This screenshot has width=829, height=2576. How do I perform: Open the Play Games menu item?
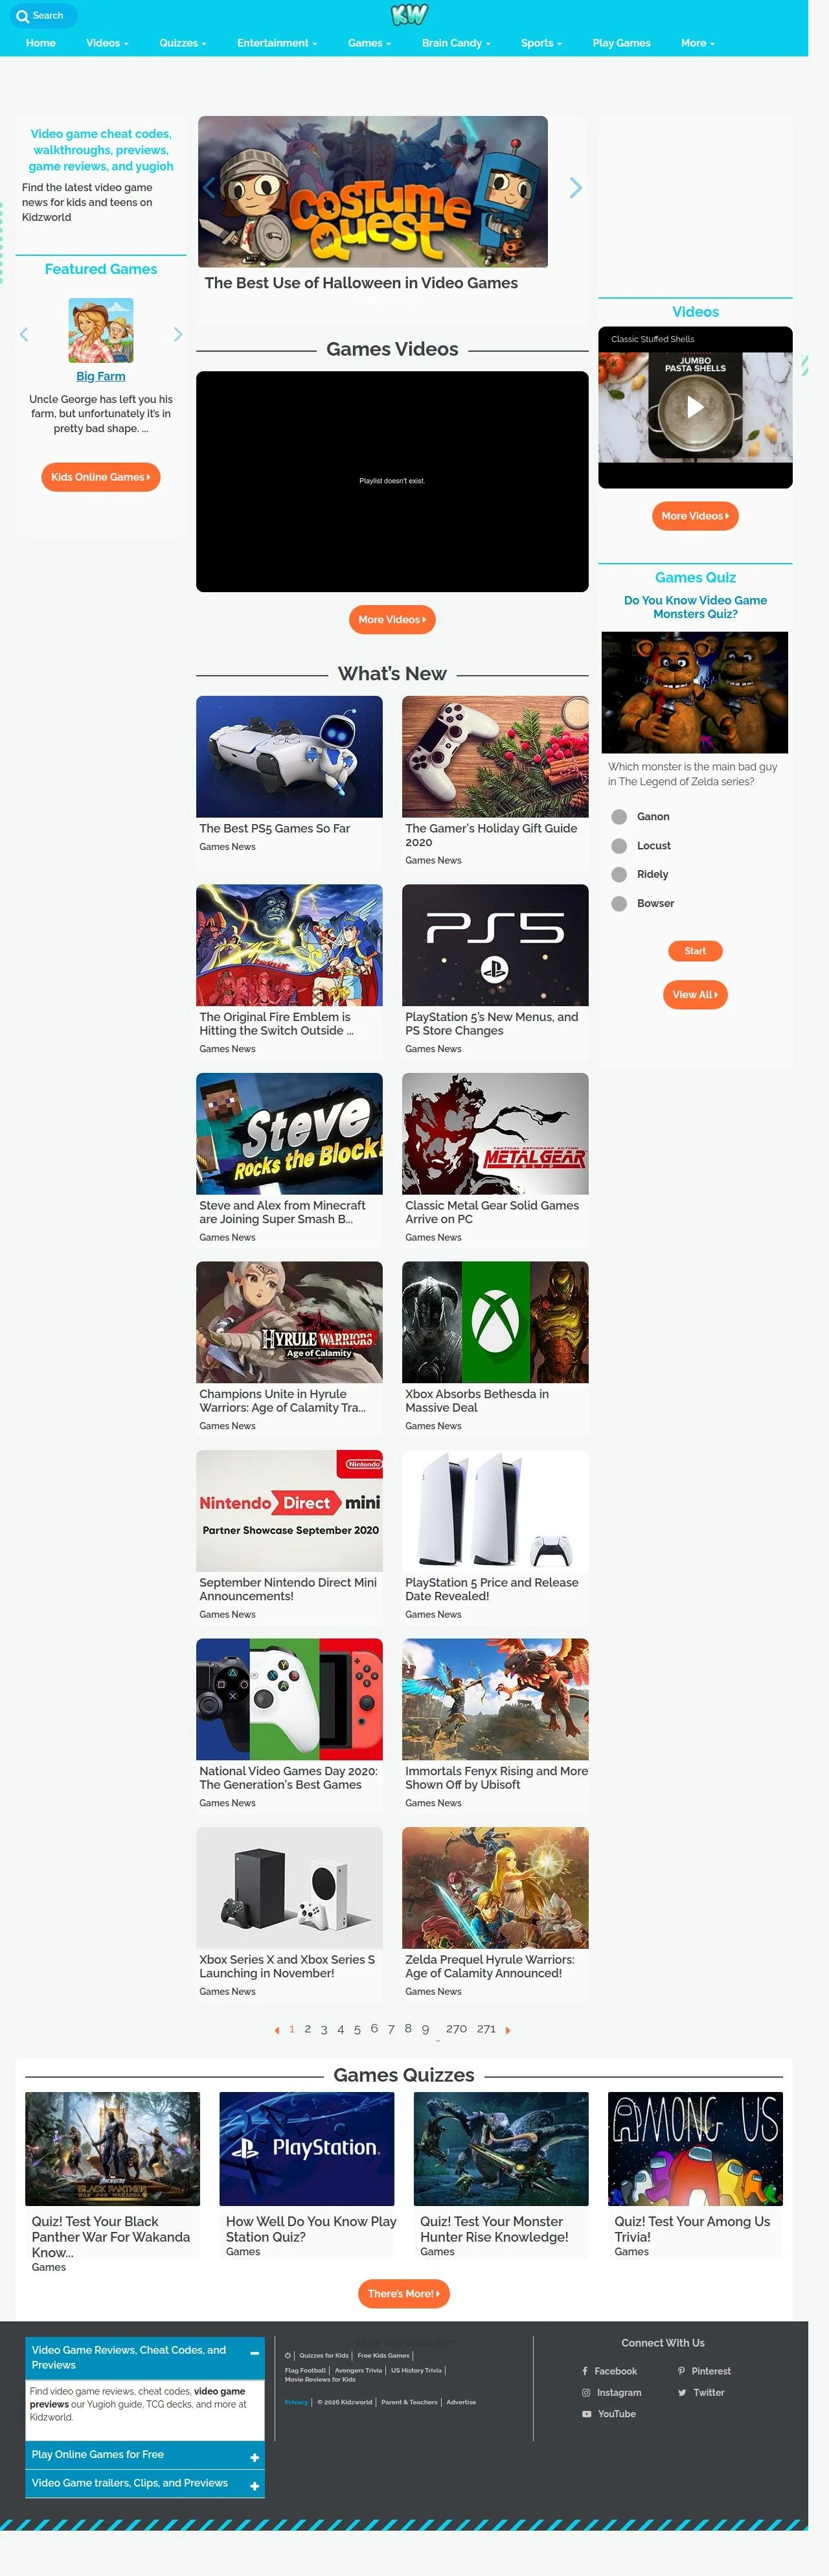pos(621,43)
